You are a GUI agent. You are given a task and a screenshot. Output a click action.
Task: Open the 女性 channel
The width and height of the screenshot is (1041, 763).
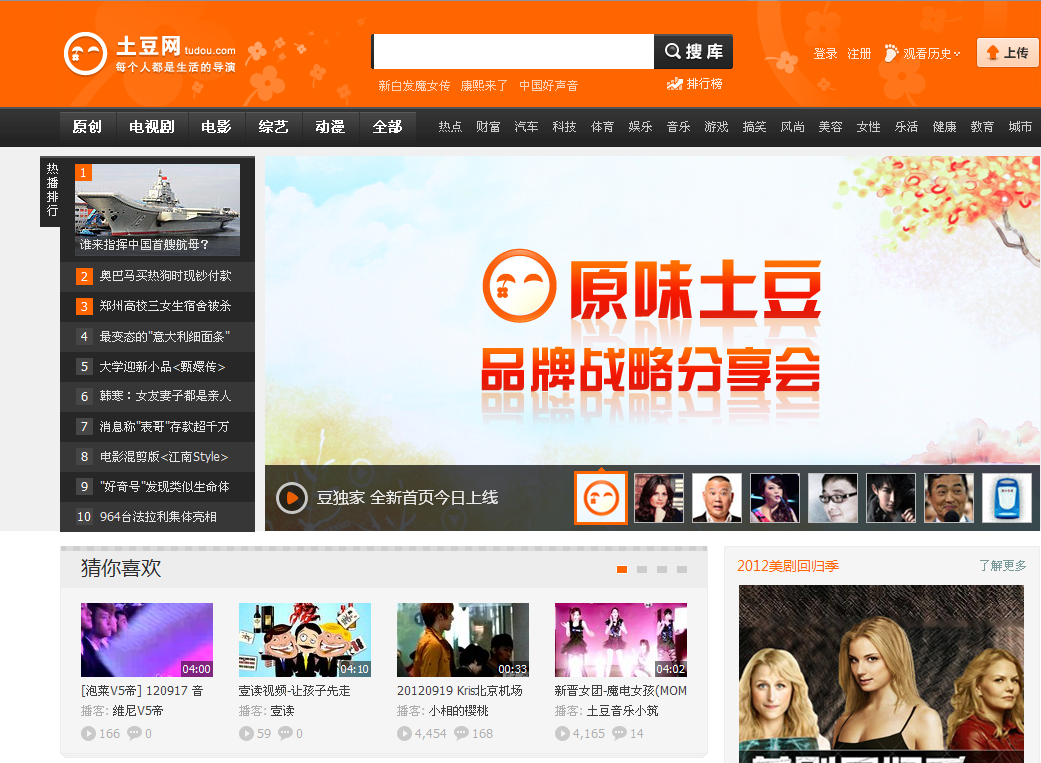tap(868, 127)
